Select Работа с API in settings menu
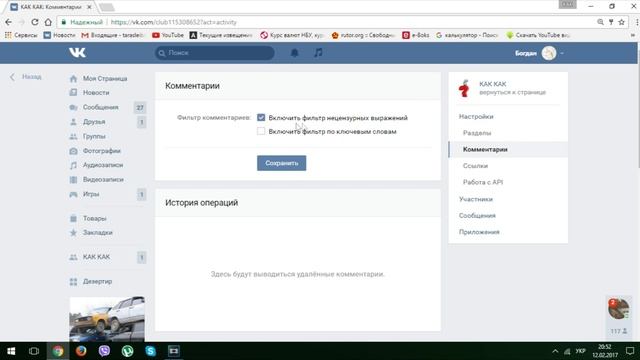 point(483,182)
